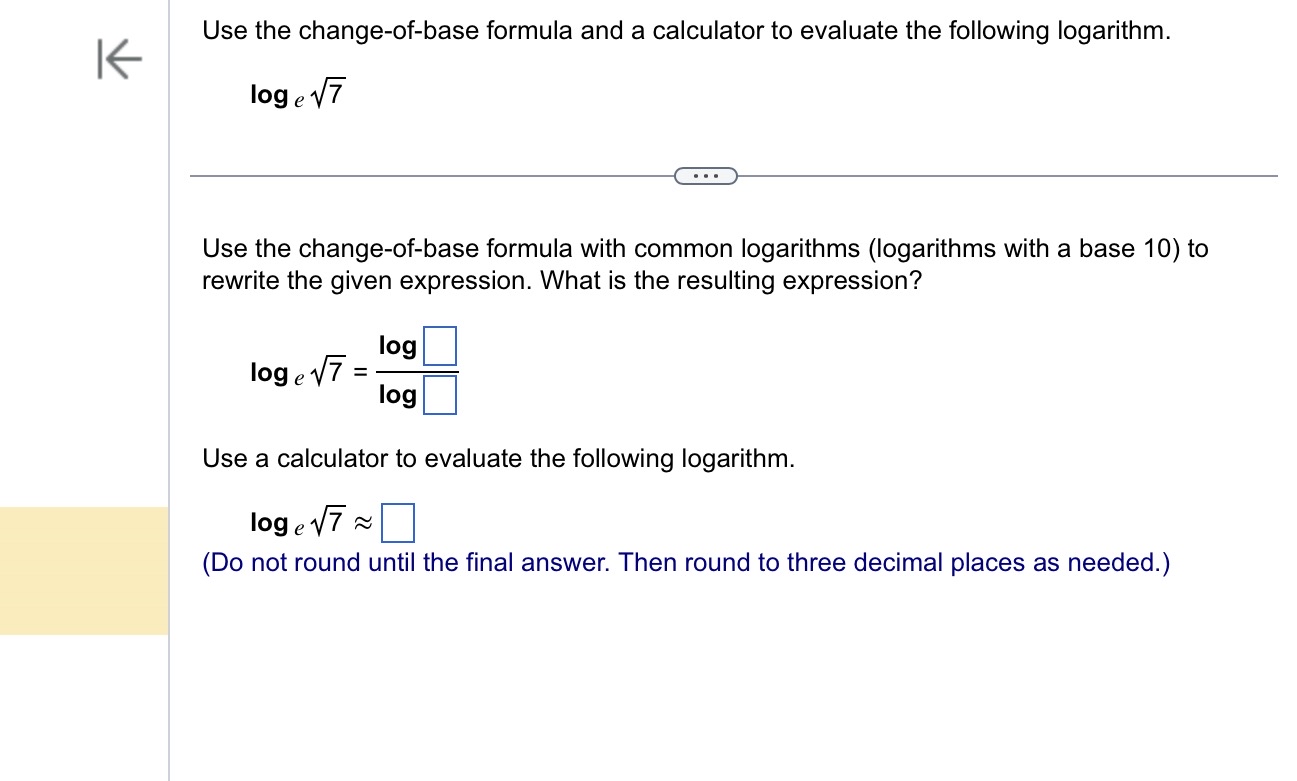Screen dimensions: 1297x781
Task: Select the denominator log input box
Action: pos(440,395)
